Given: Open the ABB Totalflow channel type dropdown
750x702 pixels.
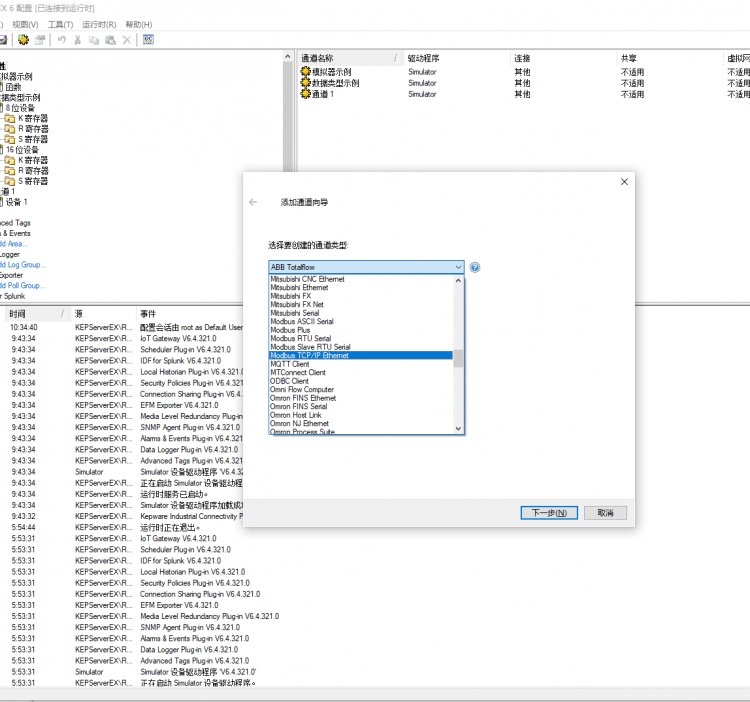Looking at the screenshot, I should click(366, 267).
